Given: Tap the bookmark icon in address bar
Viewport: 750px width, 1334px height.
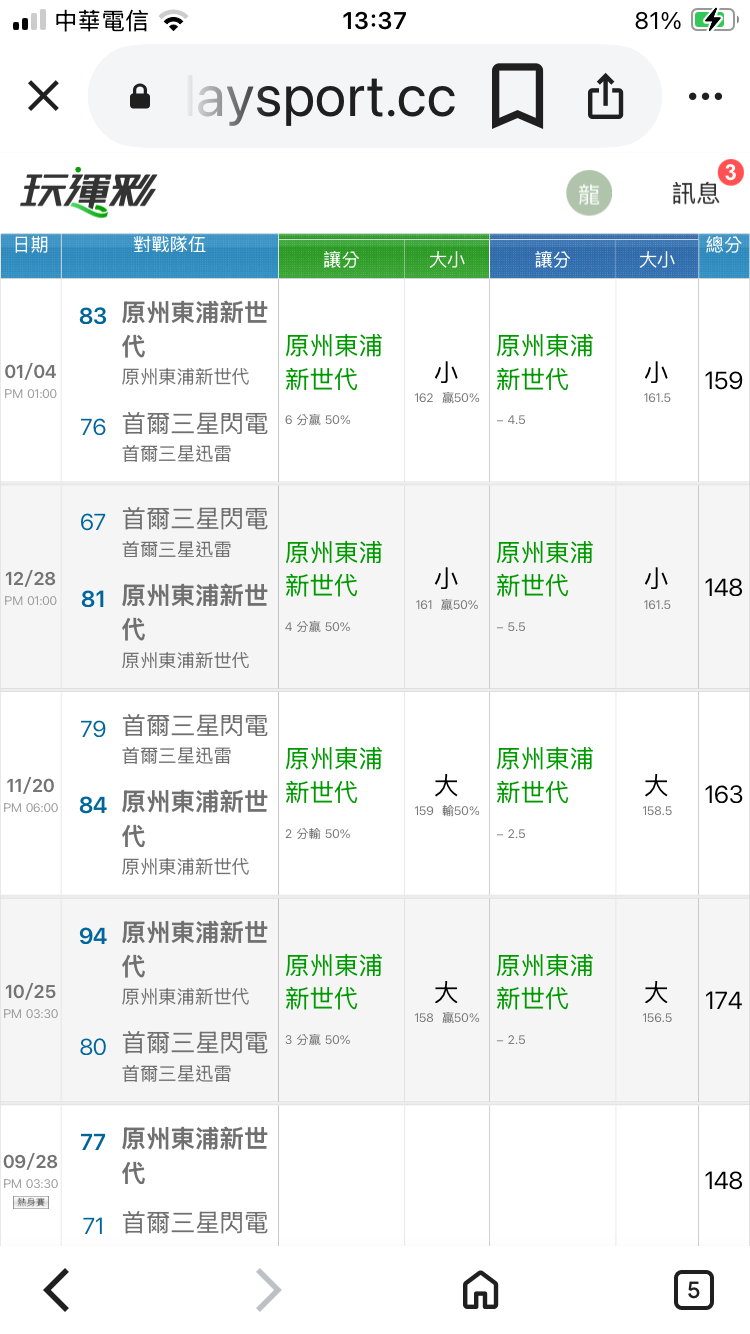Looking at the screenshot, I should [x=517, y=97].
